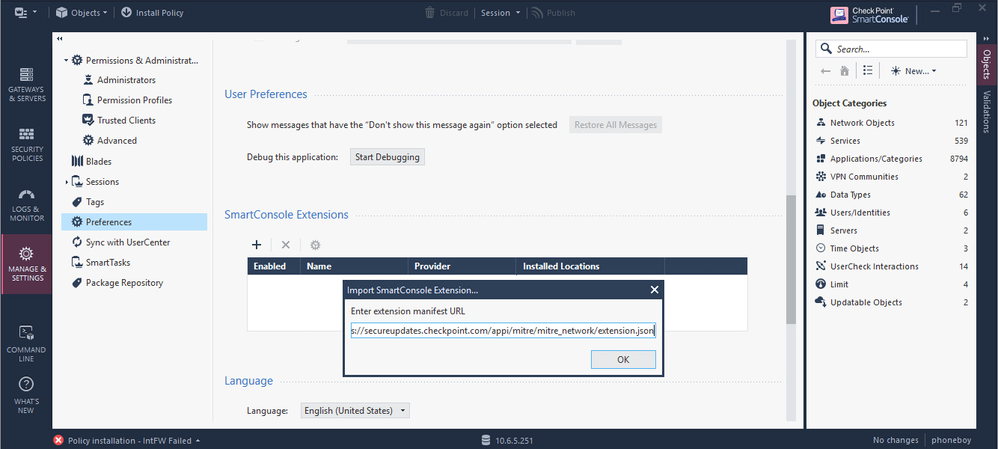Collapse the navigation tree with the double-arrow
The height and width of the screenshot is (449, 998).
point(60,39)
